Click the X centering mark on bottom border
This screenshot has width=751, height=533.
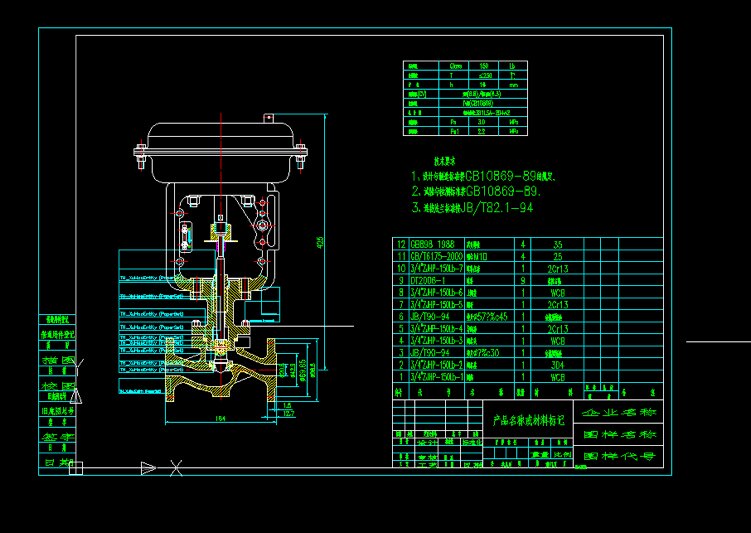[176, 468]
